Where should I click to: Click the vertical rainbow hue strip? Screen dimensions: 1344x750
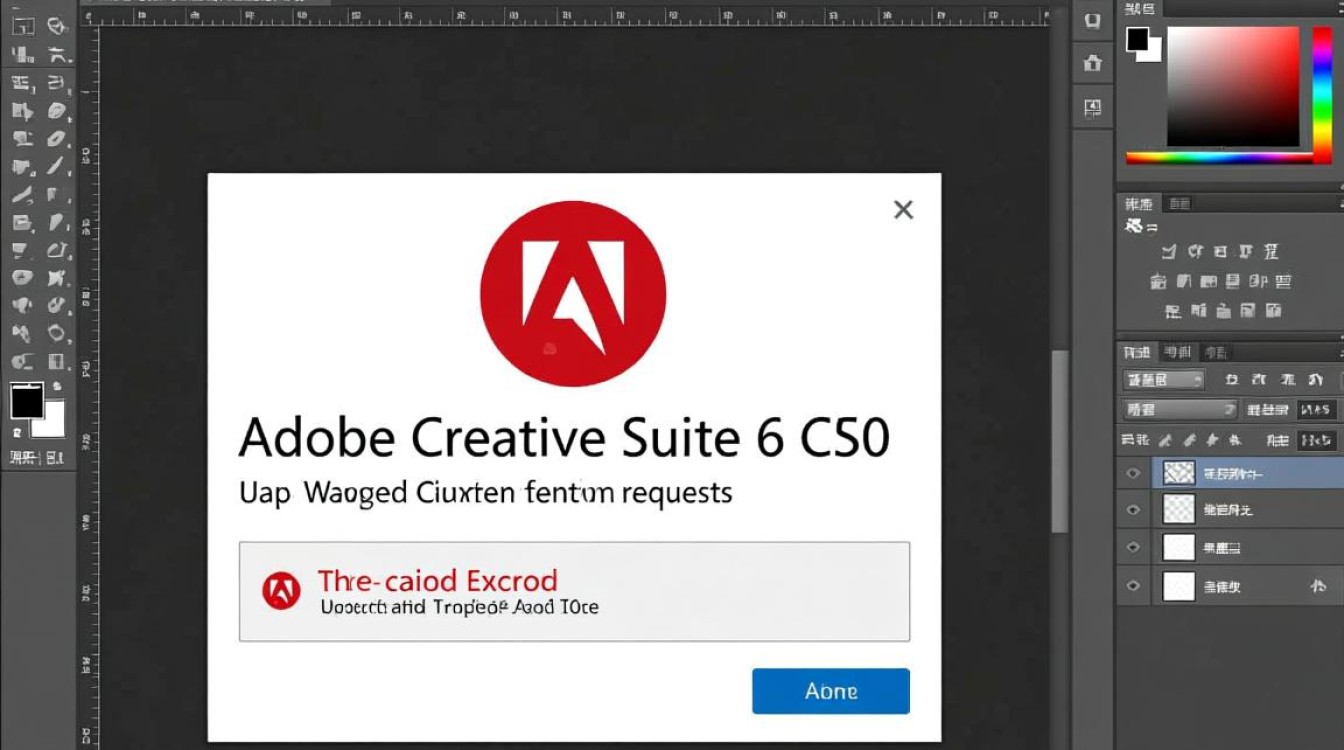pos(1322,94)
